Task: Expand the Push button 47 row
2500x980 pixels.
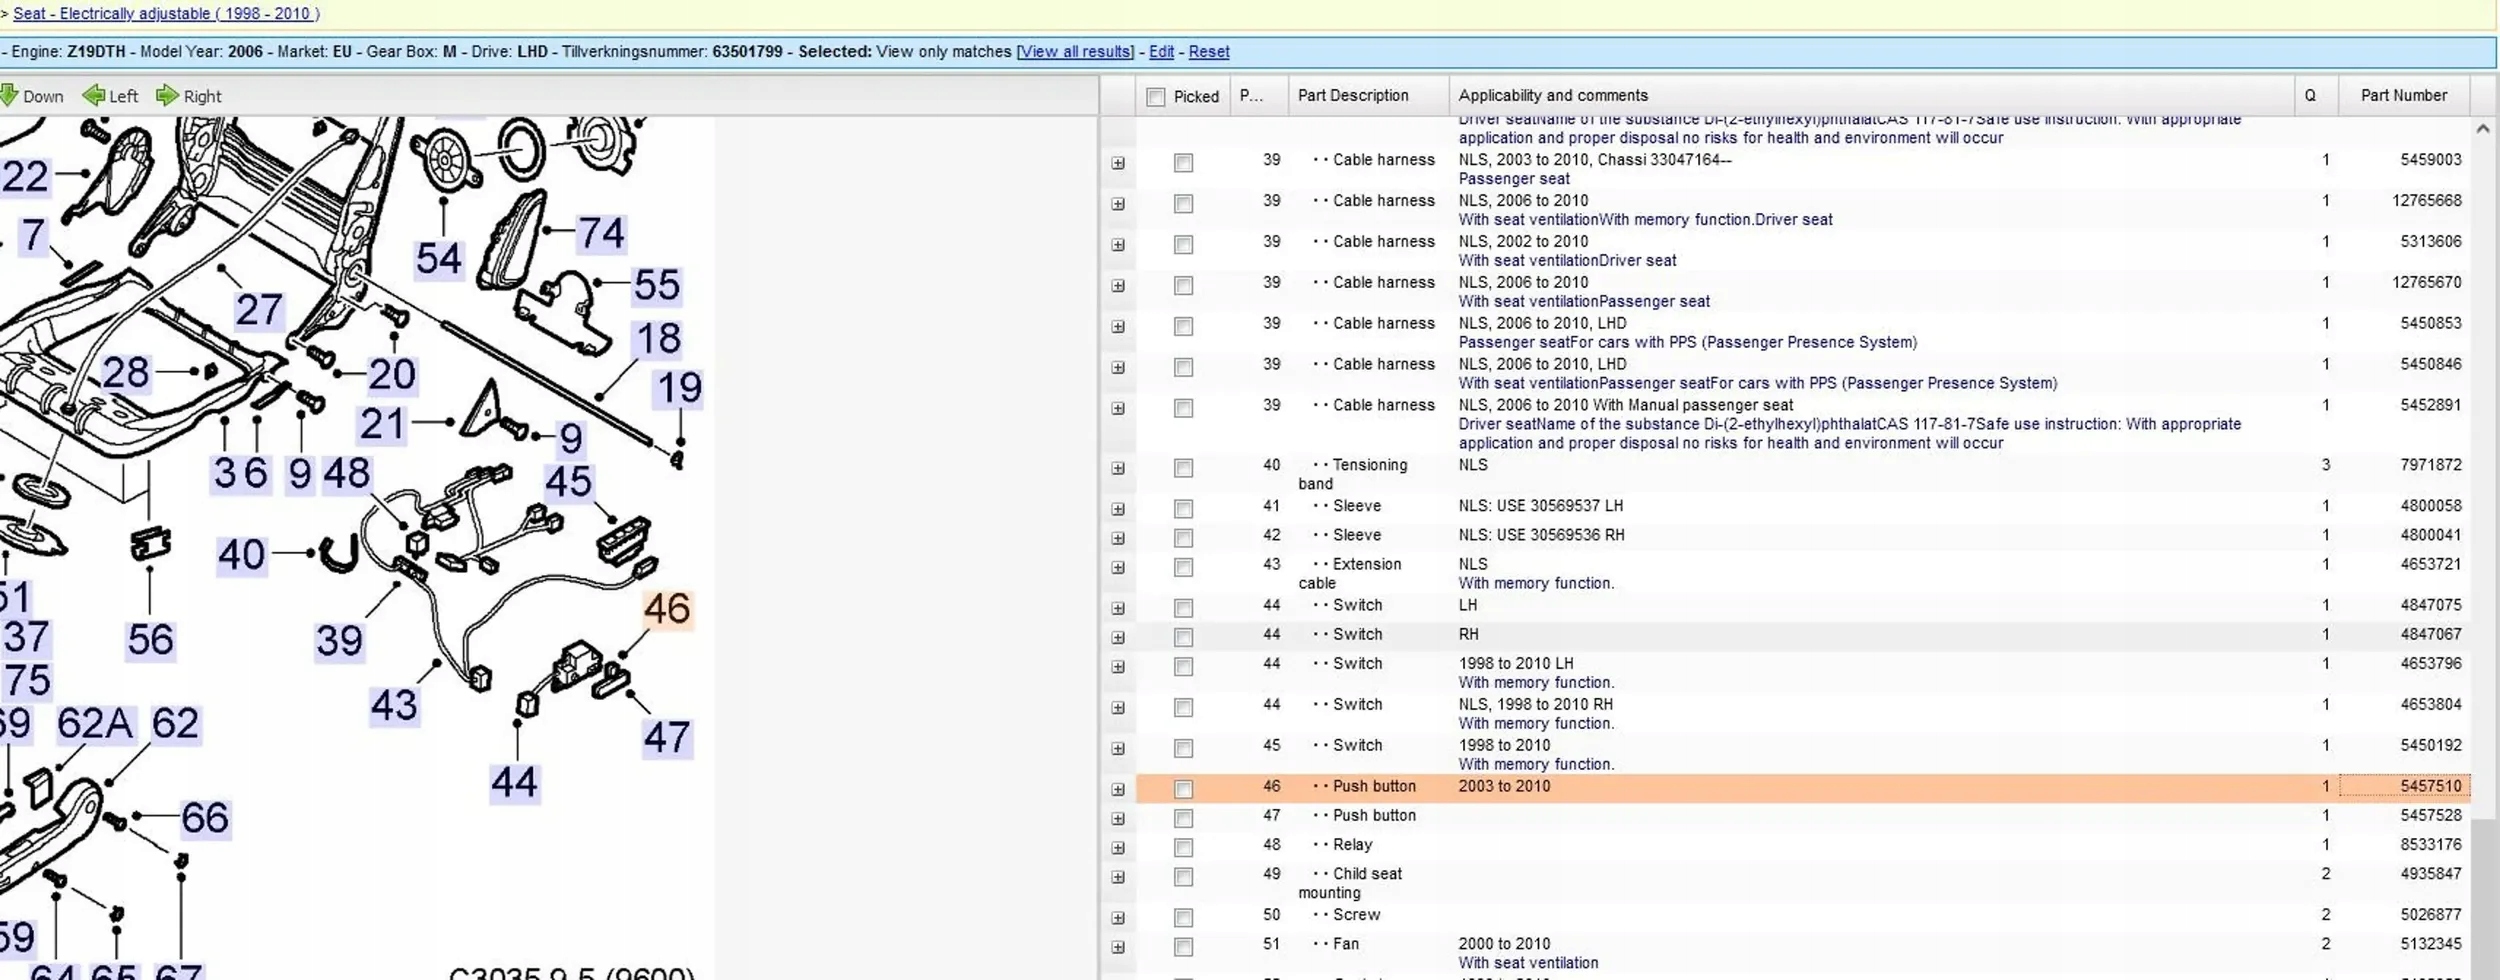Action: (1118, 818)
